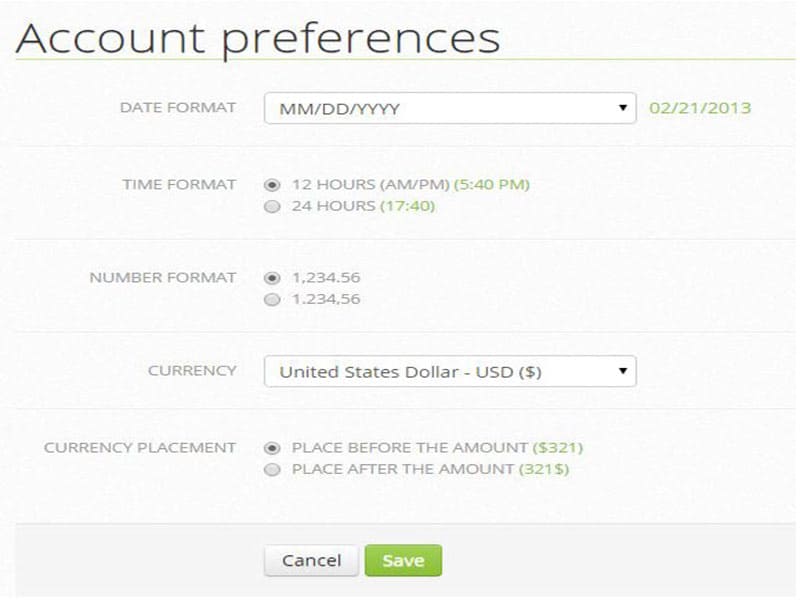Screen dimensions: 800x600
Task: Choose the 1.234,56 number format radio button
Action: pos(272,300)
